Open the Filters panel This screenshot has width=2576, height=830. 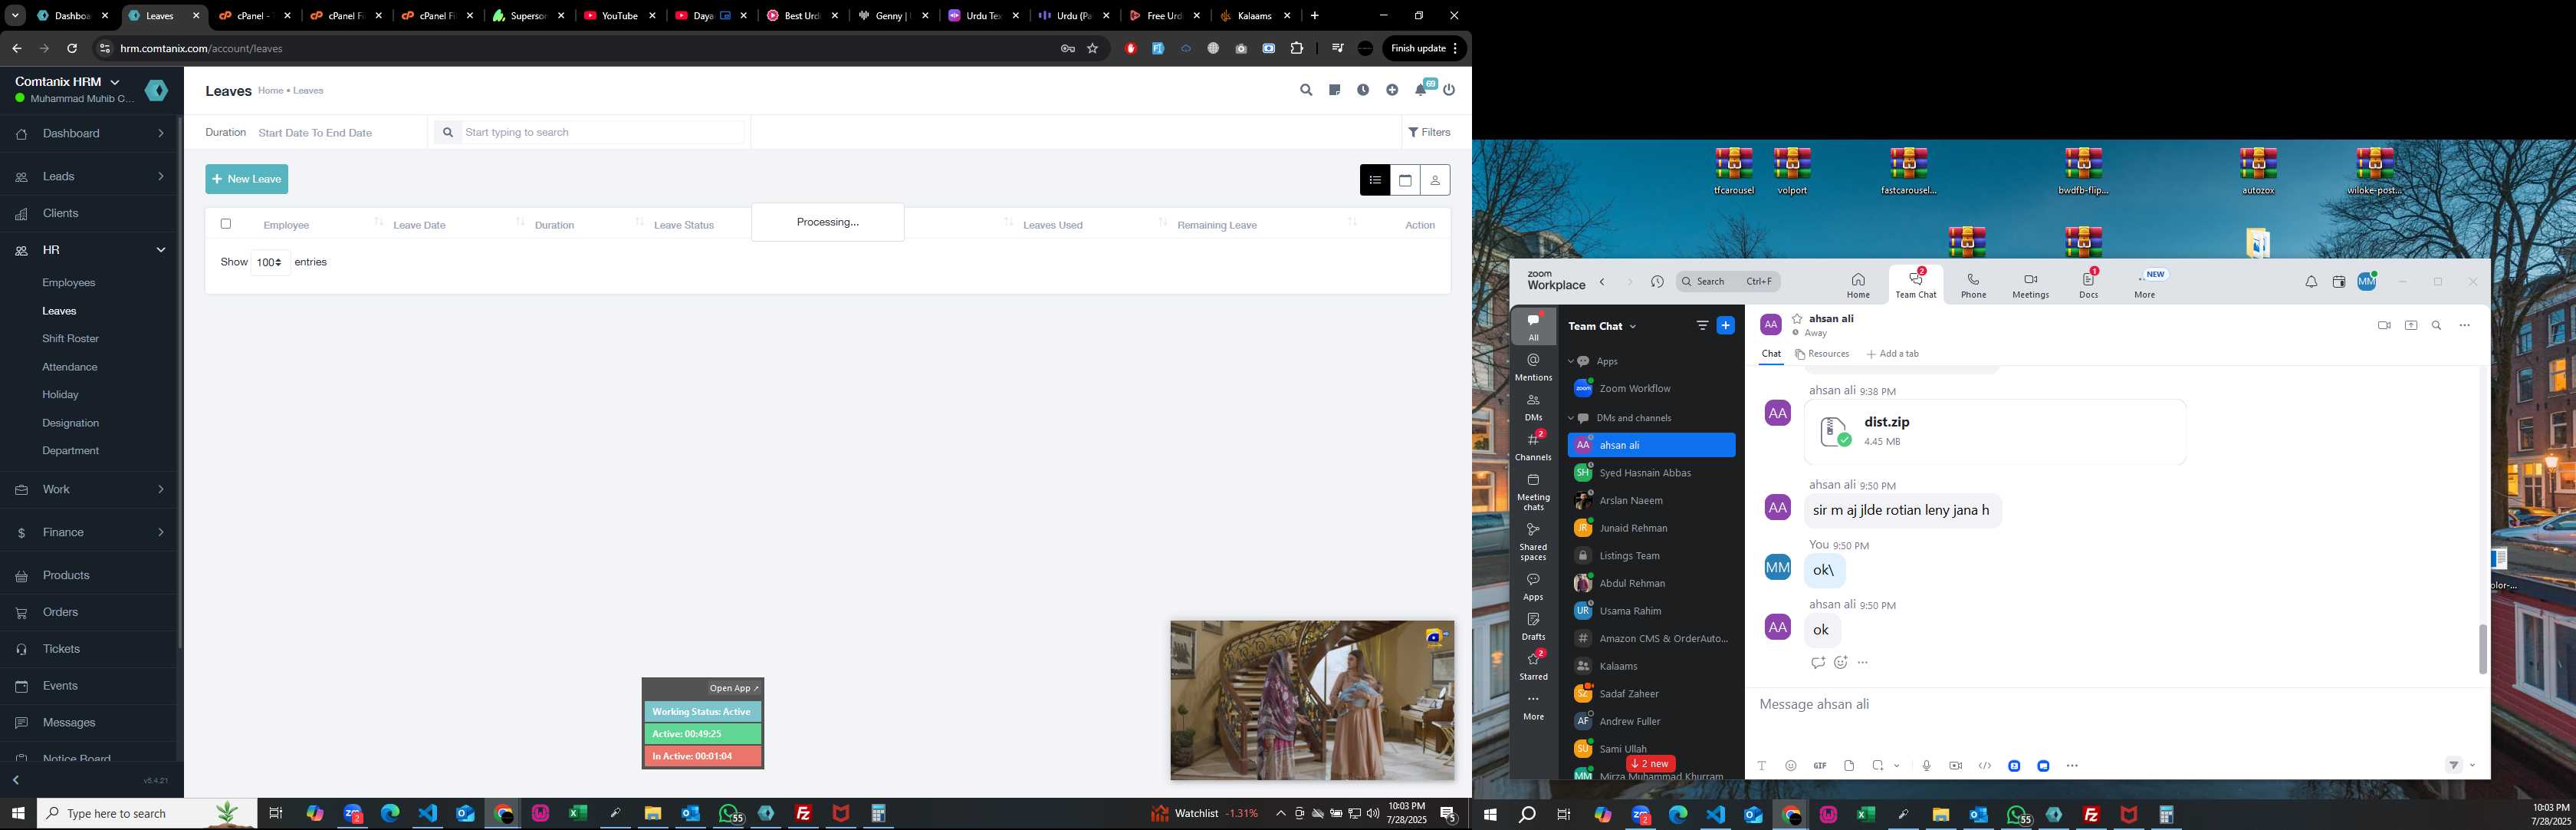tap(1429, 132)
